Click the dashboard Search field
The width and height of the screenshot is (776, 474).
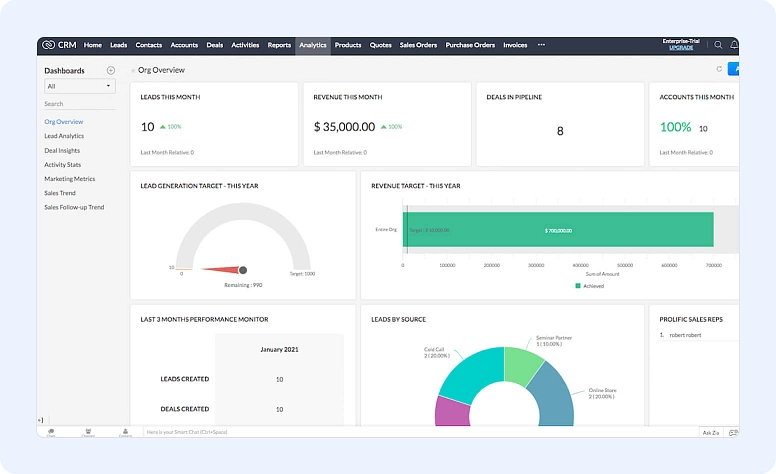(x=80, y=104)
